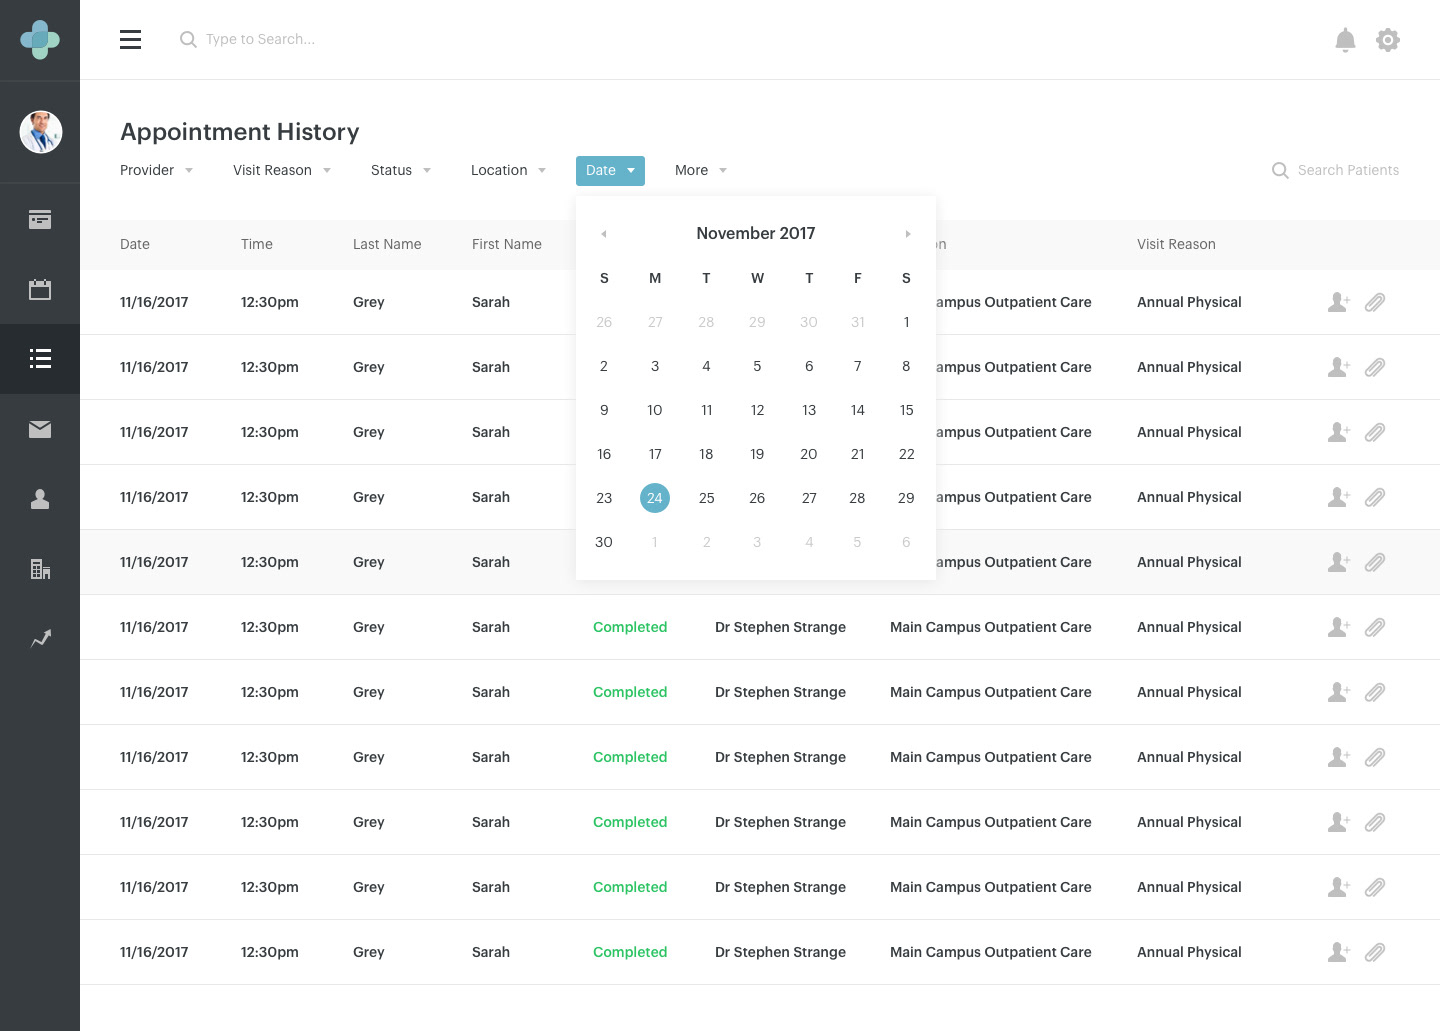Expand the More filter
1440x1031 pixels.
coord(701,170)
